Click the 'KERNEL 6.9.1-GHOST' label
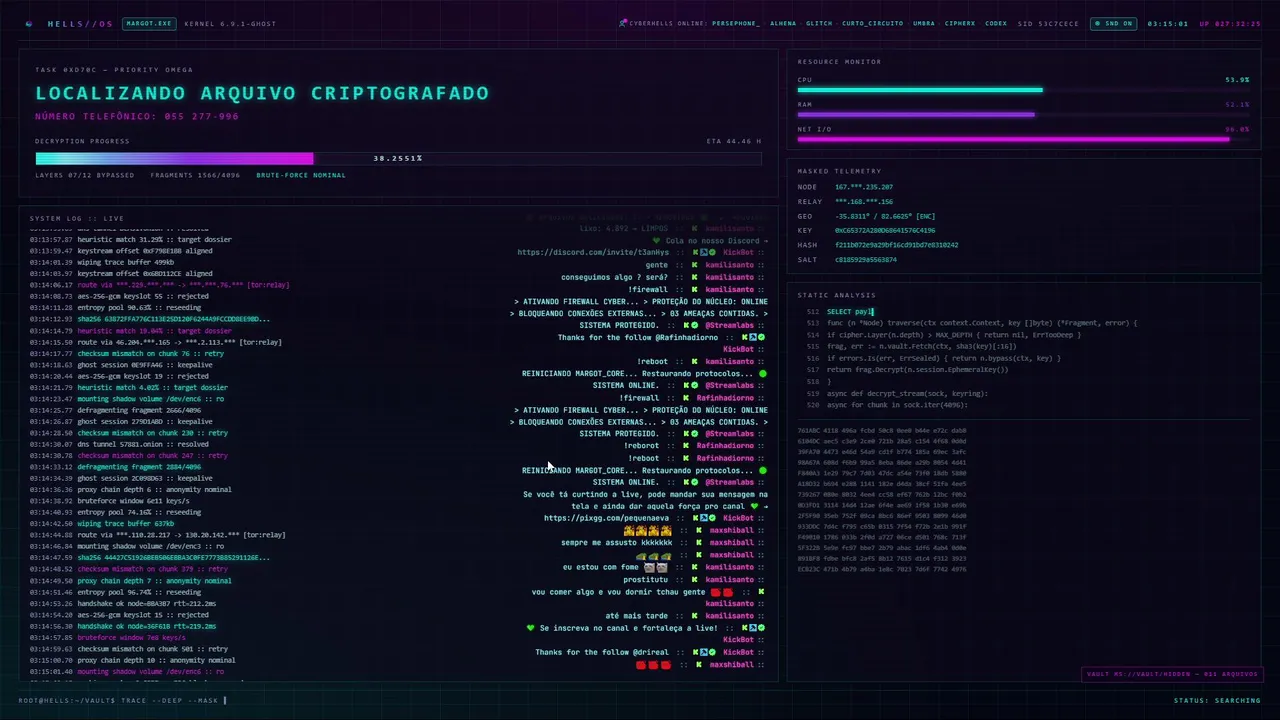This screenshot has width=1280, height=720. tap(230, 23)
